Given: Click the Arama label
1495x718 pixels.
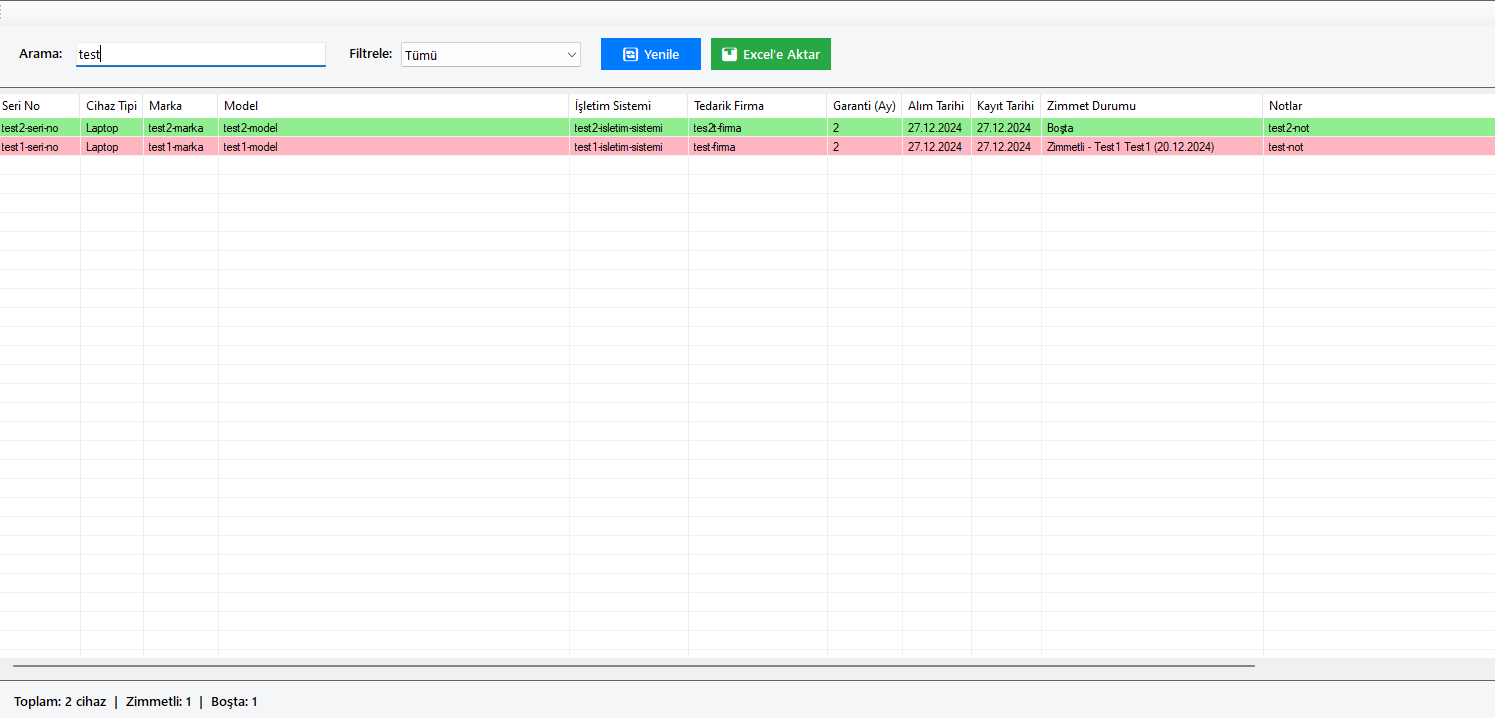Looking at the screenshot, I should 41,54.
